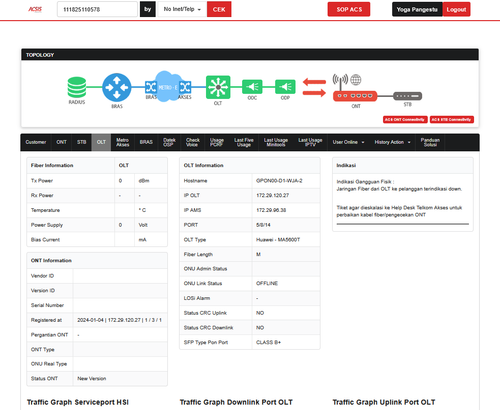Open the Metro Akses tab
Screen dimensions: 500x410
123,142
